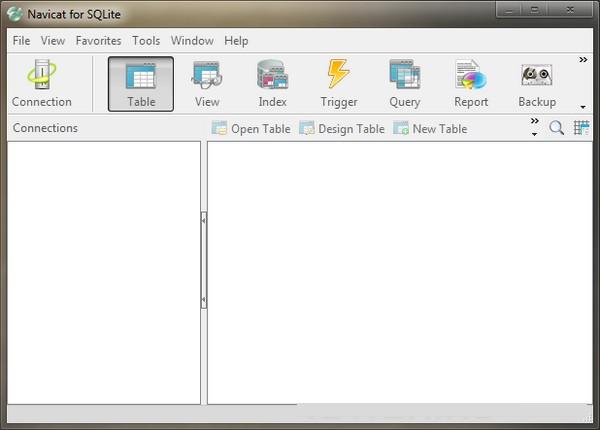Select the Table toolbar icon
The width and height of the screenshot is (600, 430).
tap(141, 83)
